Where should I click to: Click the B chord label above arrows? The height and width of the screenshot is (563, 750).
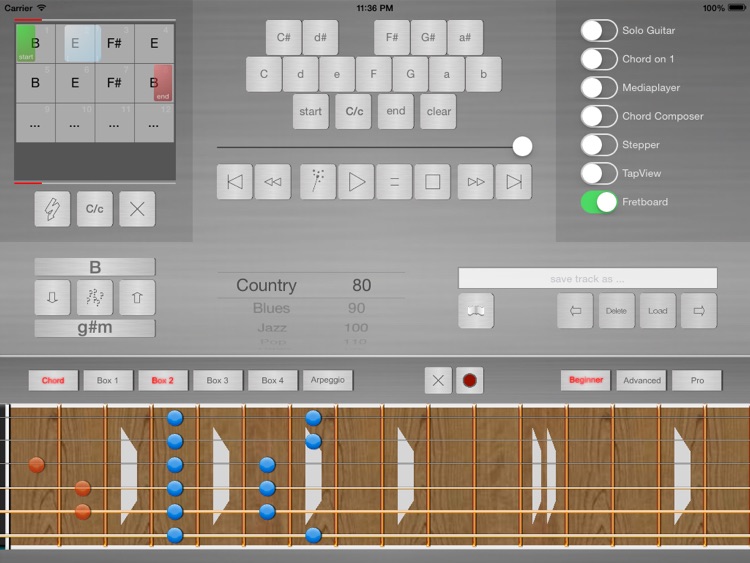95,267
